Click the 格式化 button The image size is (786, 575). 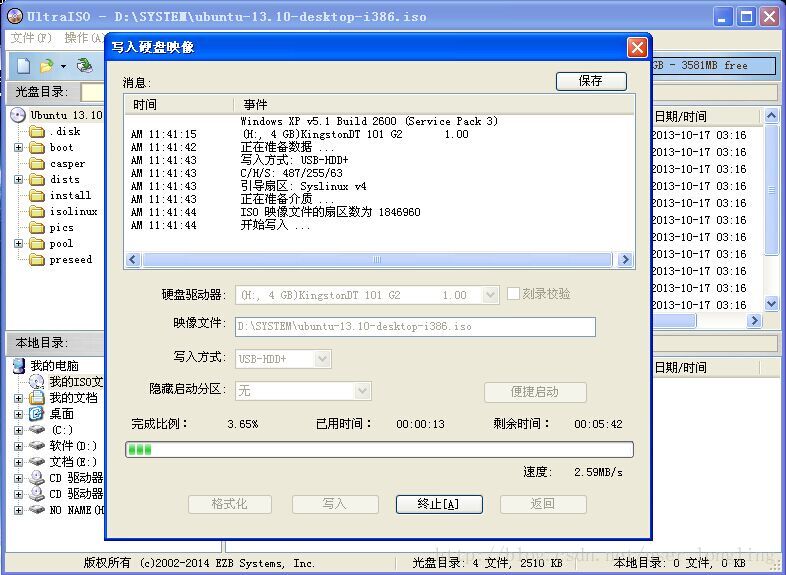pos(230,504)
